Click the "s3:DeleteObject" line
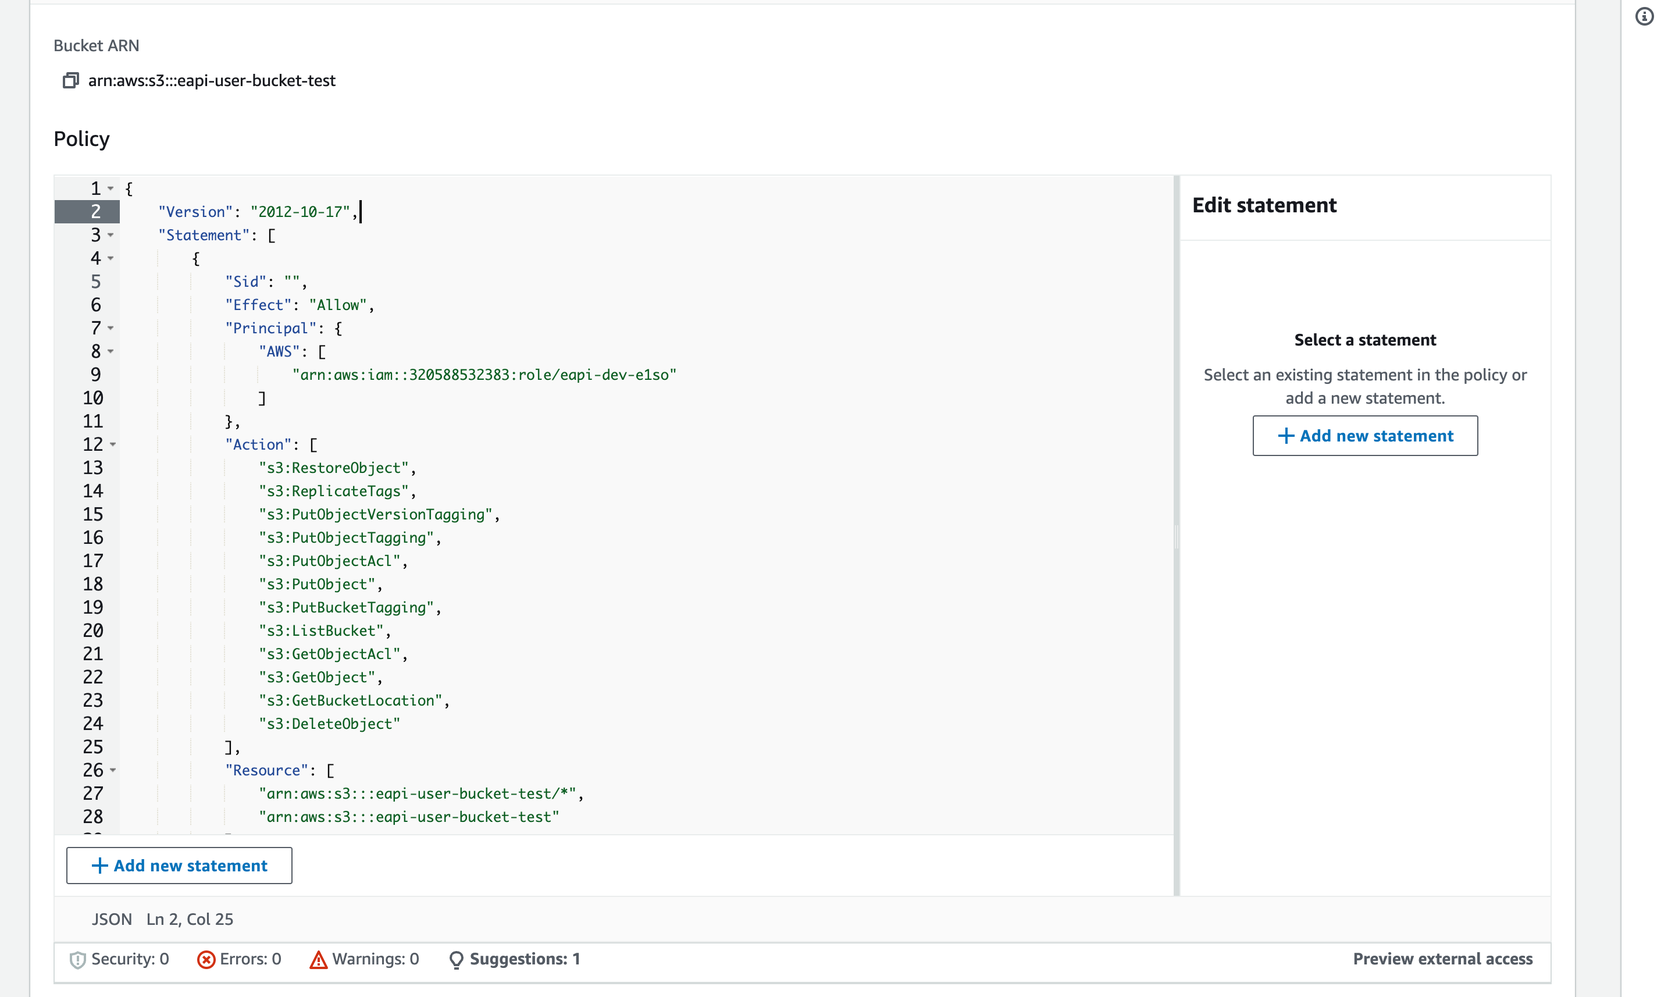The width and height of the screenshot is (1668, 997). point(329,724)
